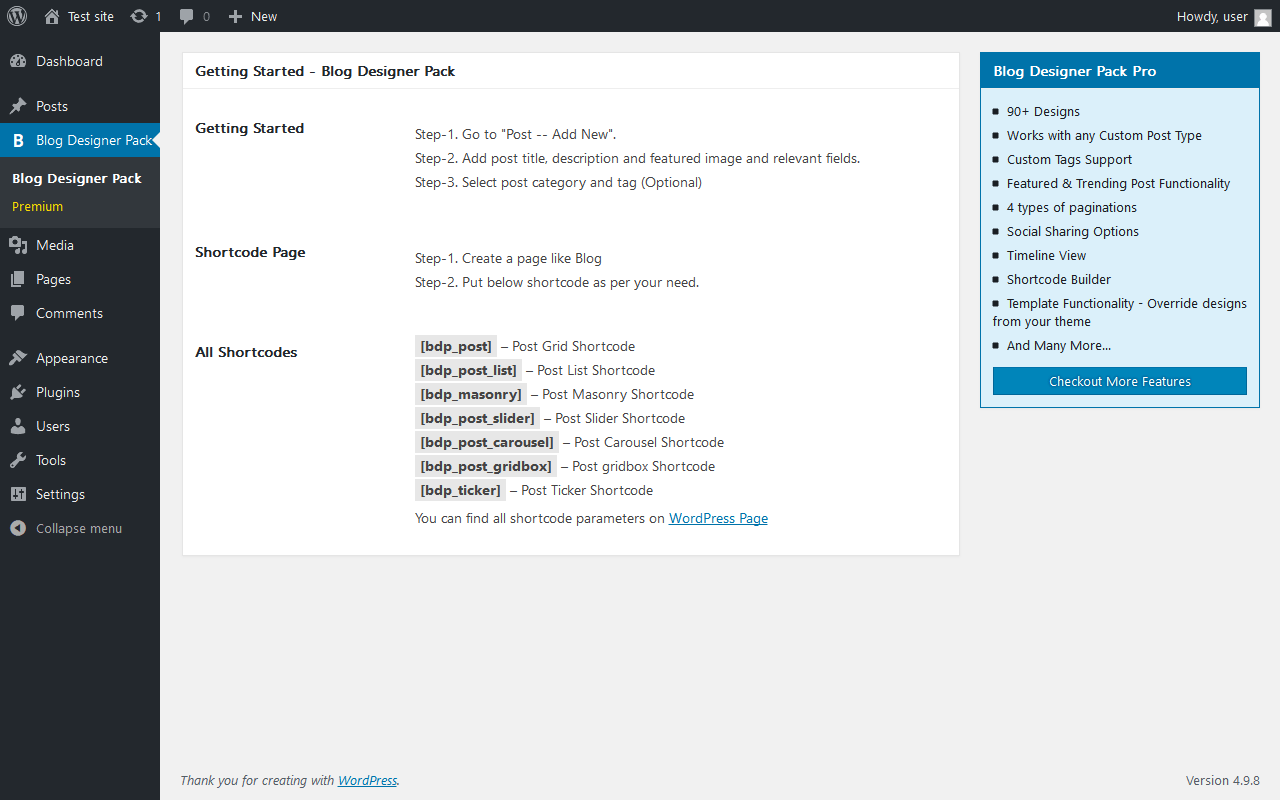Screen dimensions: 1280x800
Task: Open the updates circular arrows icon
Action: coord(139,16)
